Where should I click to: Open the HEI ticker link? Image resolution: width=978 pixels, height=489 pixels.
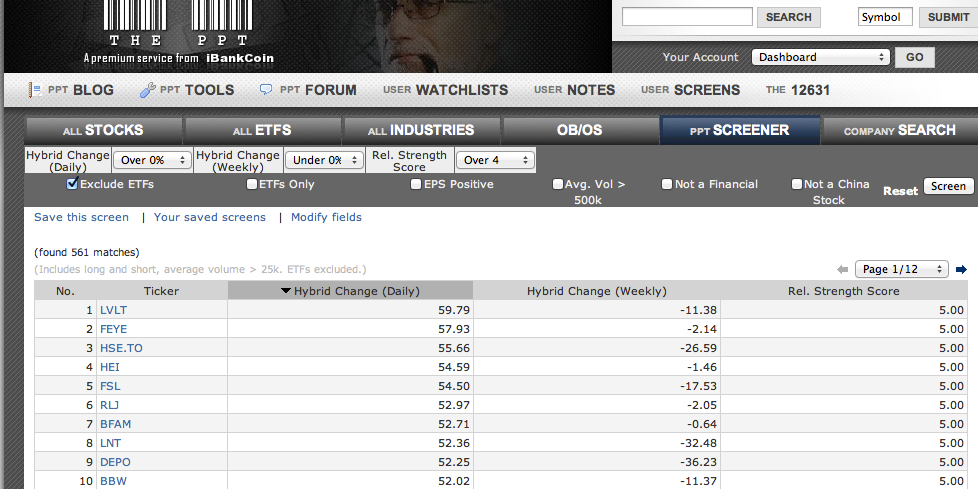pyautogui.click(x=110, y=367)
